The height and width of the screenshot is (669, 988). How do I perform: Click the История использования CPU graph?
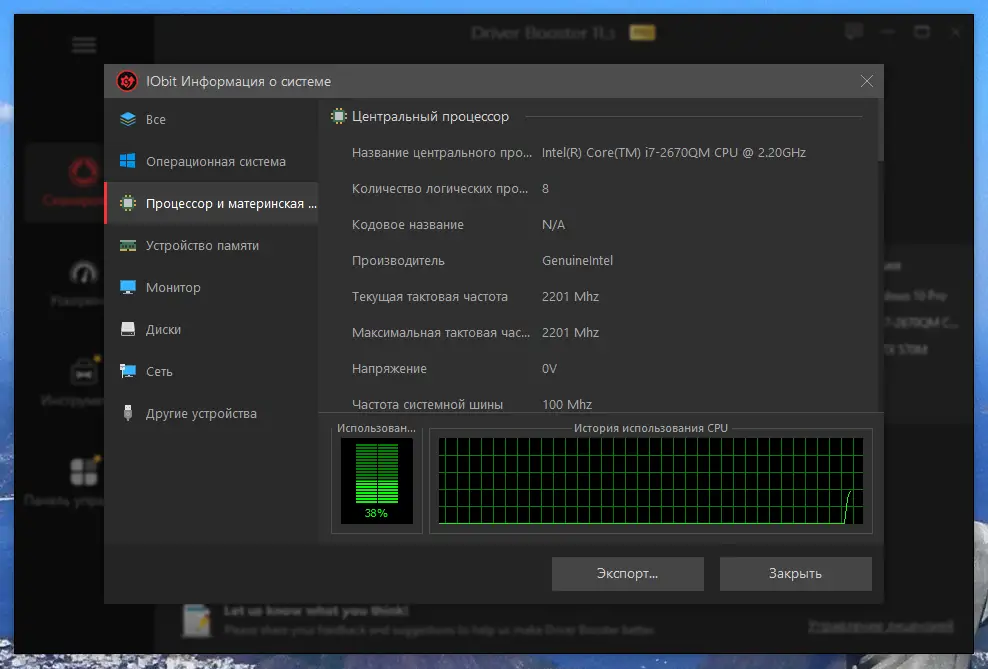tap(651, 481)
